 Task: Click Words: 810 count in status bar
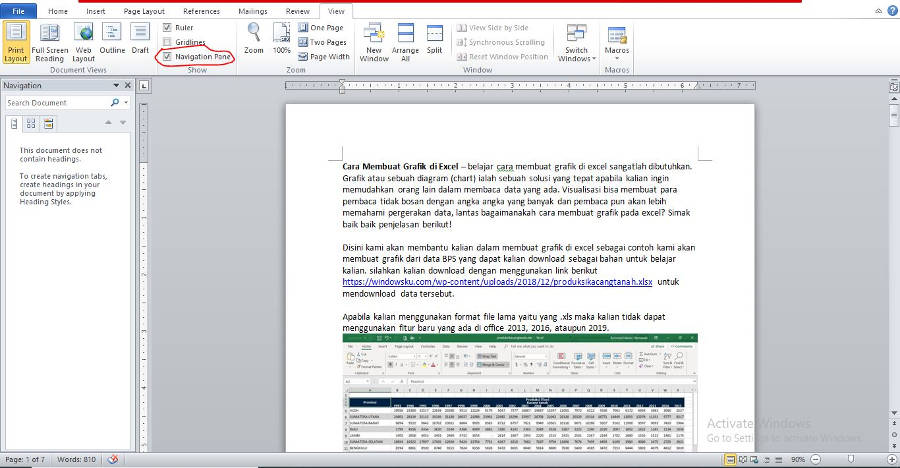coord(76,459)
